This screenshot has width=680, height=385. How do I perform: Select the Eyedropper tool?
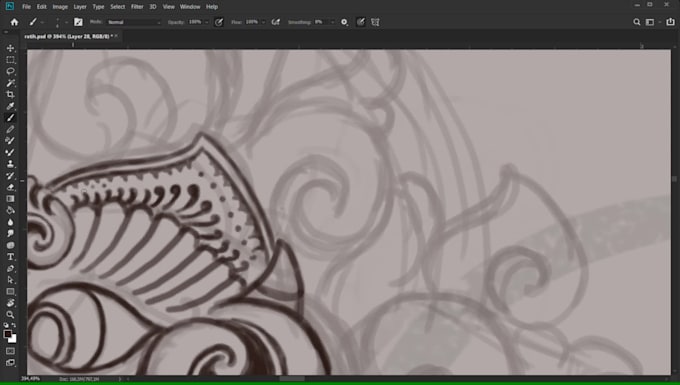[x=10, y=106]
